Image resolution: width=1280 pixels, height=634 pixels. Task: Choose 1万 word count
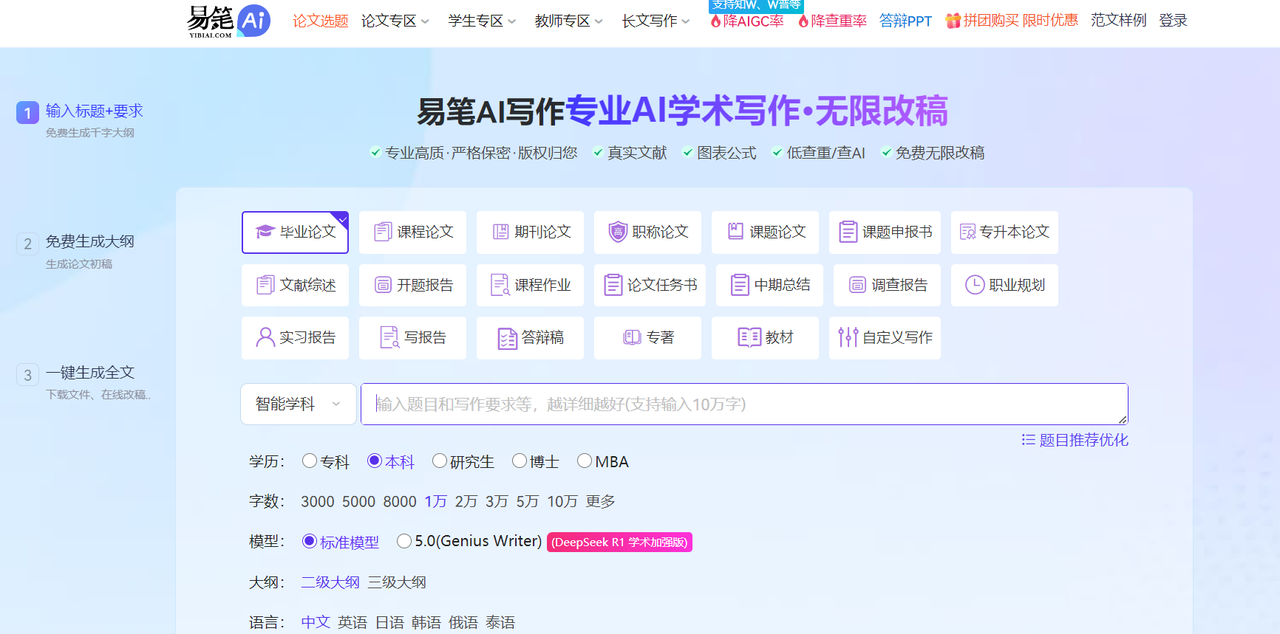(x=435, y=501)
